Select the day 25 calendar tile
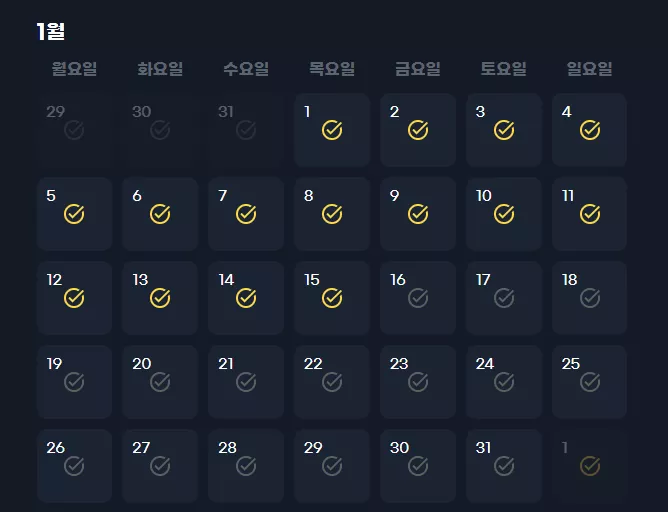668x512 pixels. [x=589, y=382]
